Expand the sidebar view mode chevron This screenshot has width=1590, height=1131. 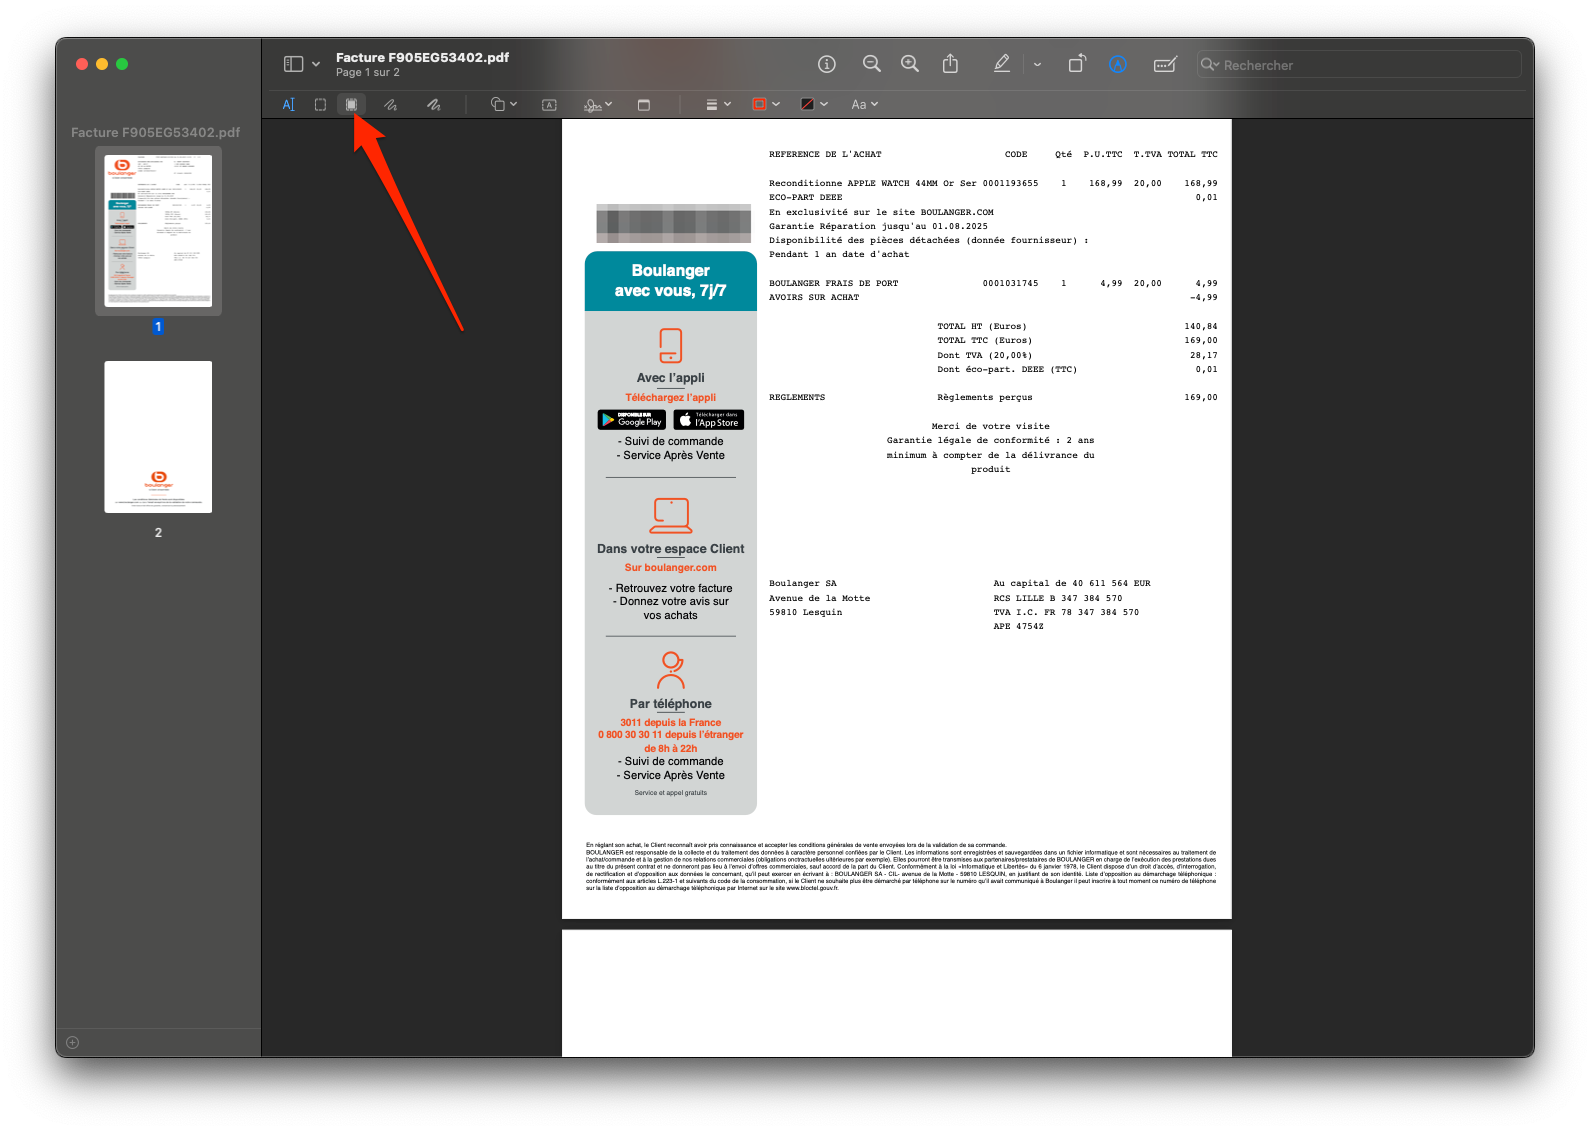point(316,64)
